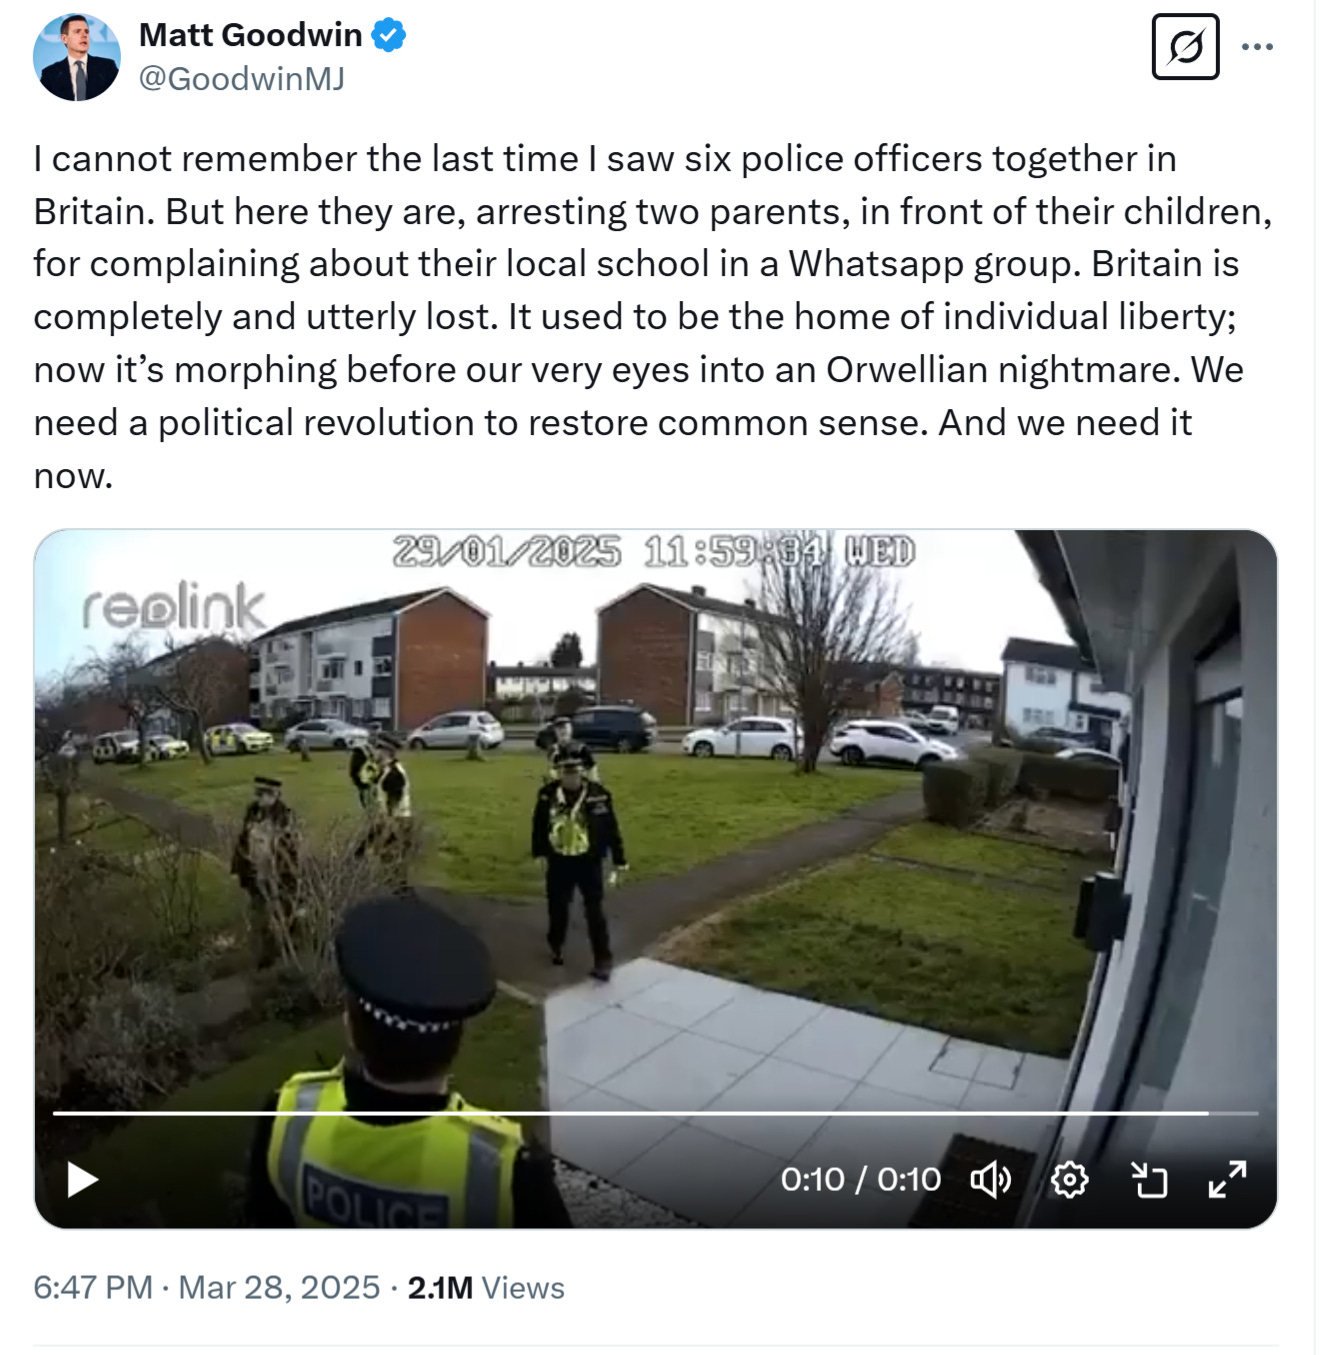This screenshot has width=1333, height=1355.
Task: Click the Mar 28, 2025 date
Action: pyautogui.click(x=279, y=1287)
